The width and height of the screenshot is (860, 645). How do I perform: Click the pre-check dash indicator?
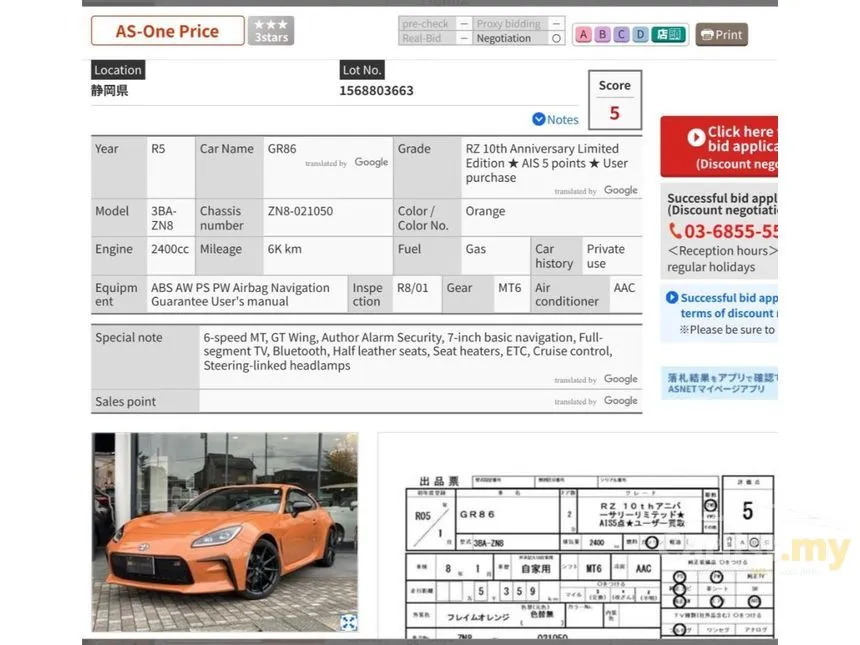tap(464, 24)
